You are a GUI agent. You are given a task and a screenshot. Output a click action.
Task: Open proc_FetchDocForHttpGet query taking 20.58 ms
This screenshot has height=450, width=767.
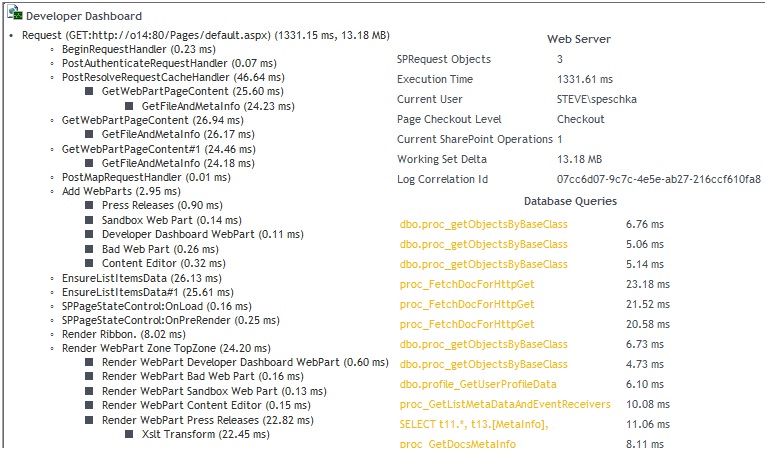(x=467, y=324)
